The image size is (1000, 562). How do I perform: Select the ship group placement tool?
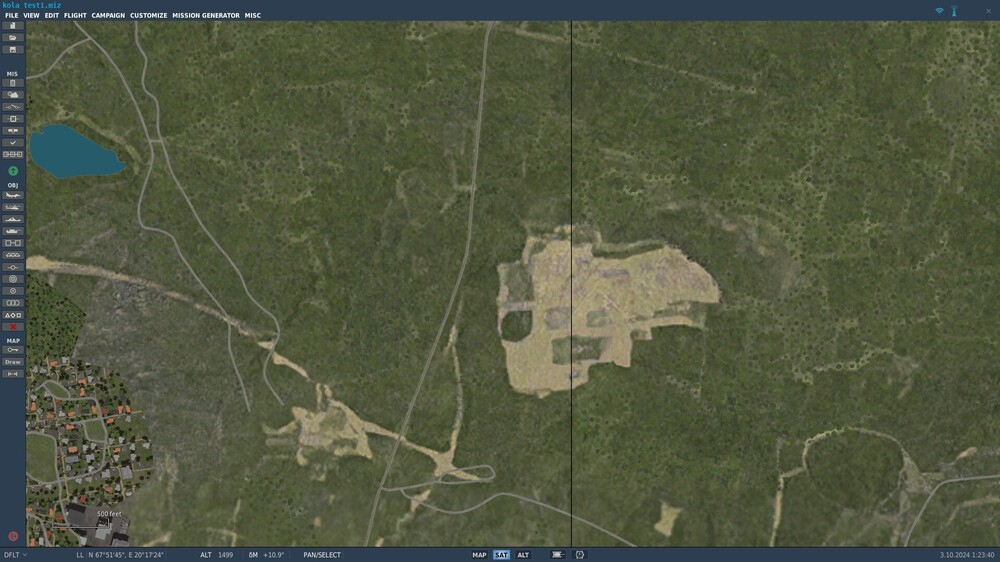13,219
